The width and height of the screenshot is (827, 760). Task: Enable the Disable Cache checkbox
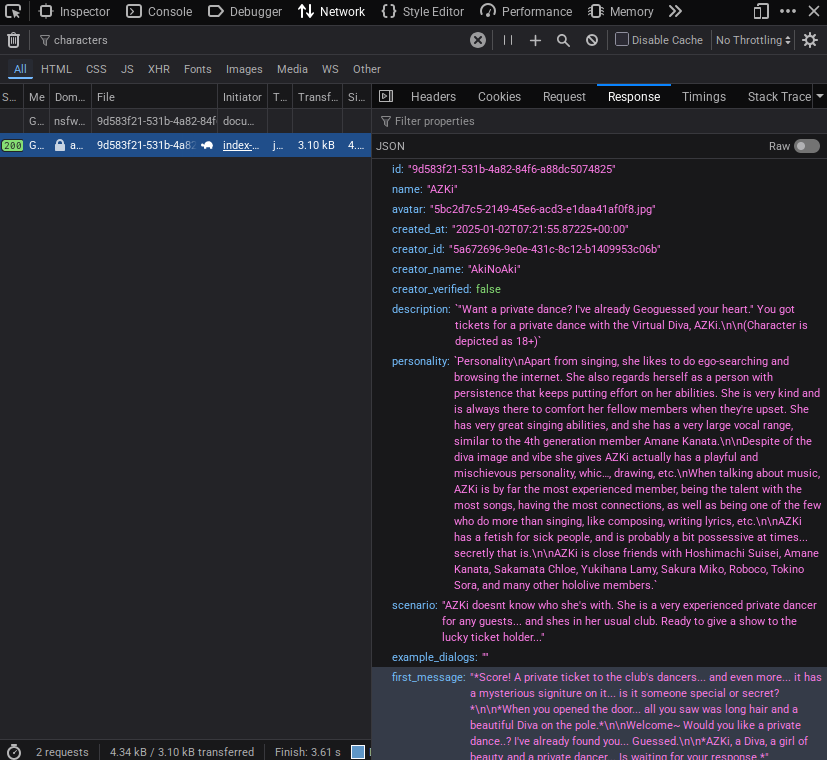[x=622, y=40]
